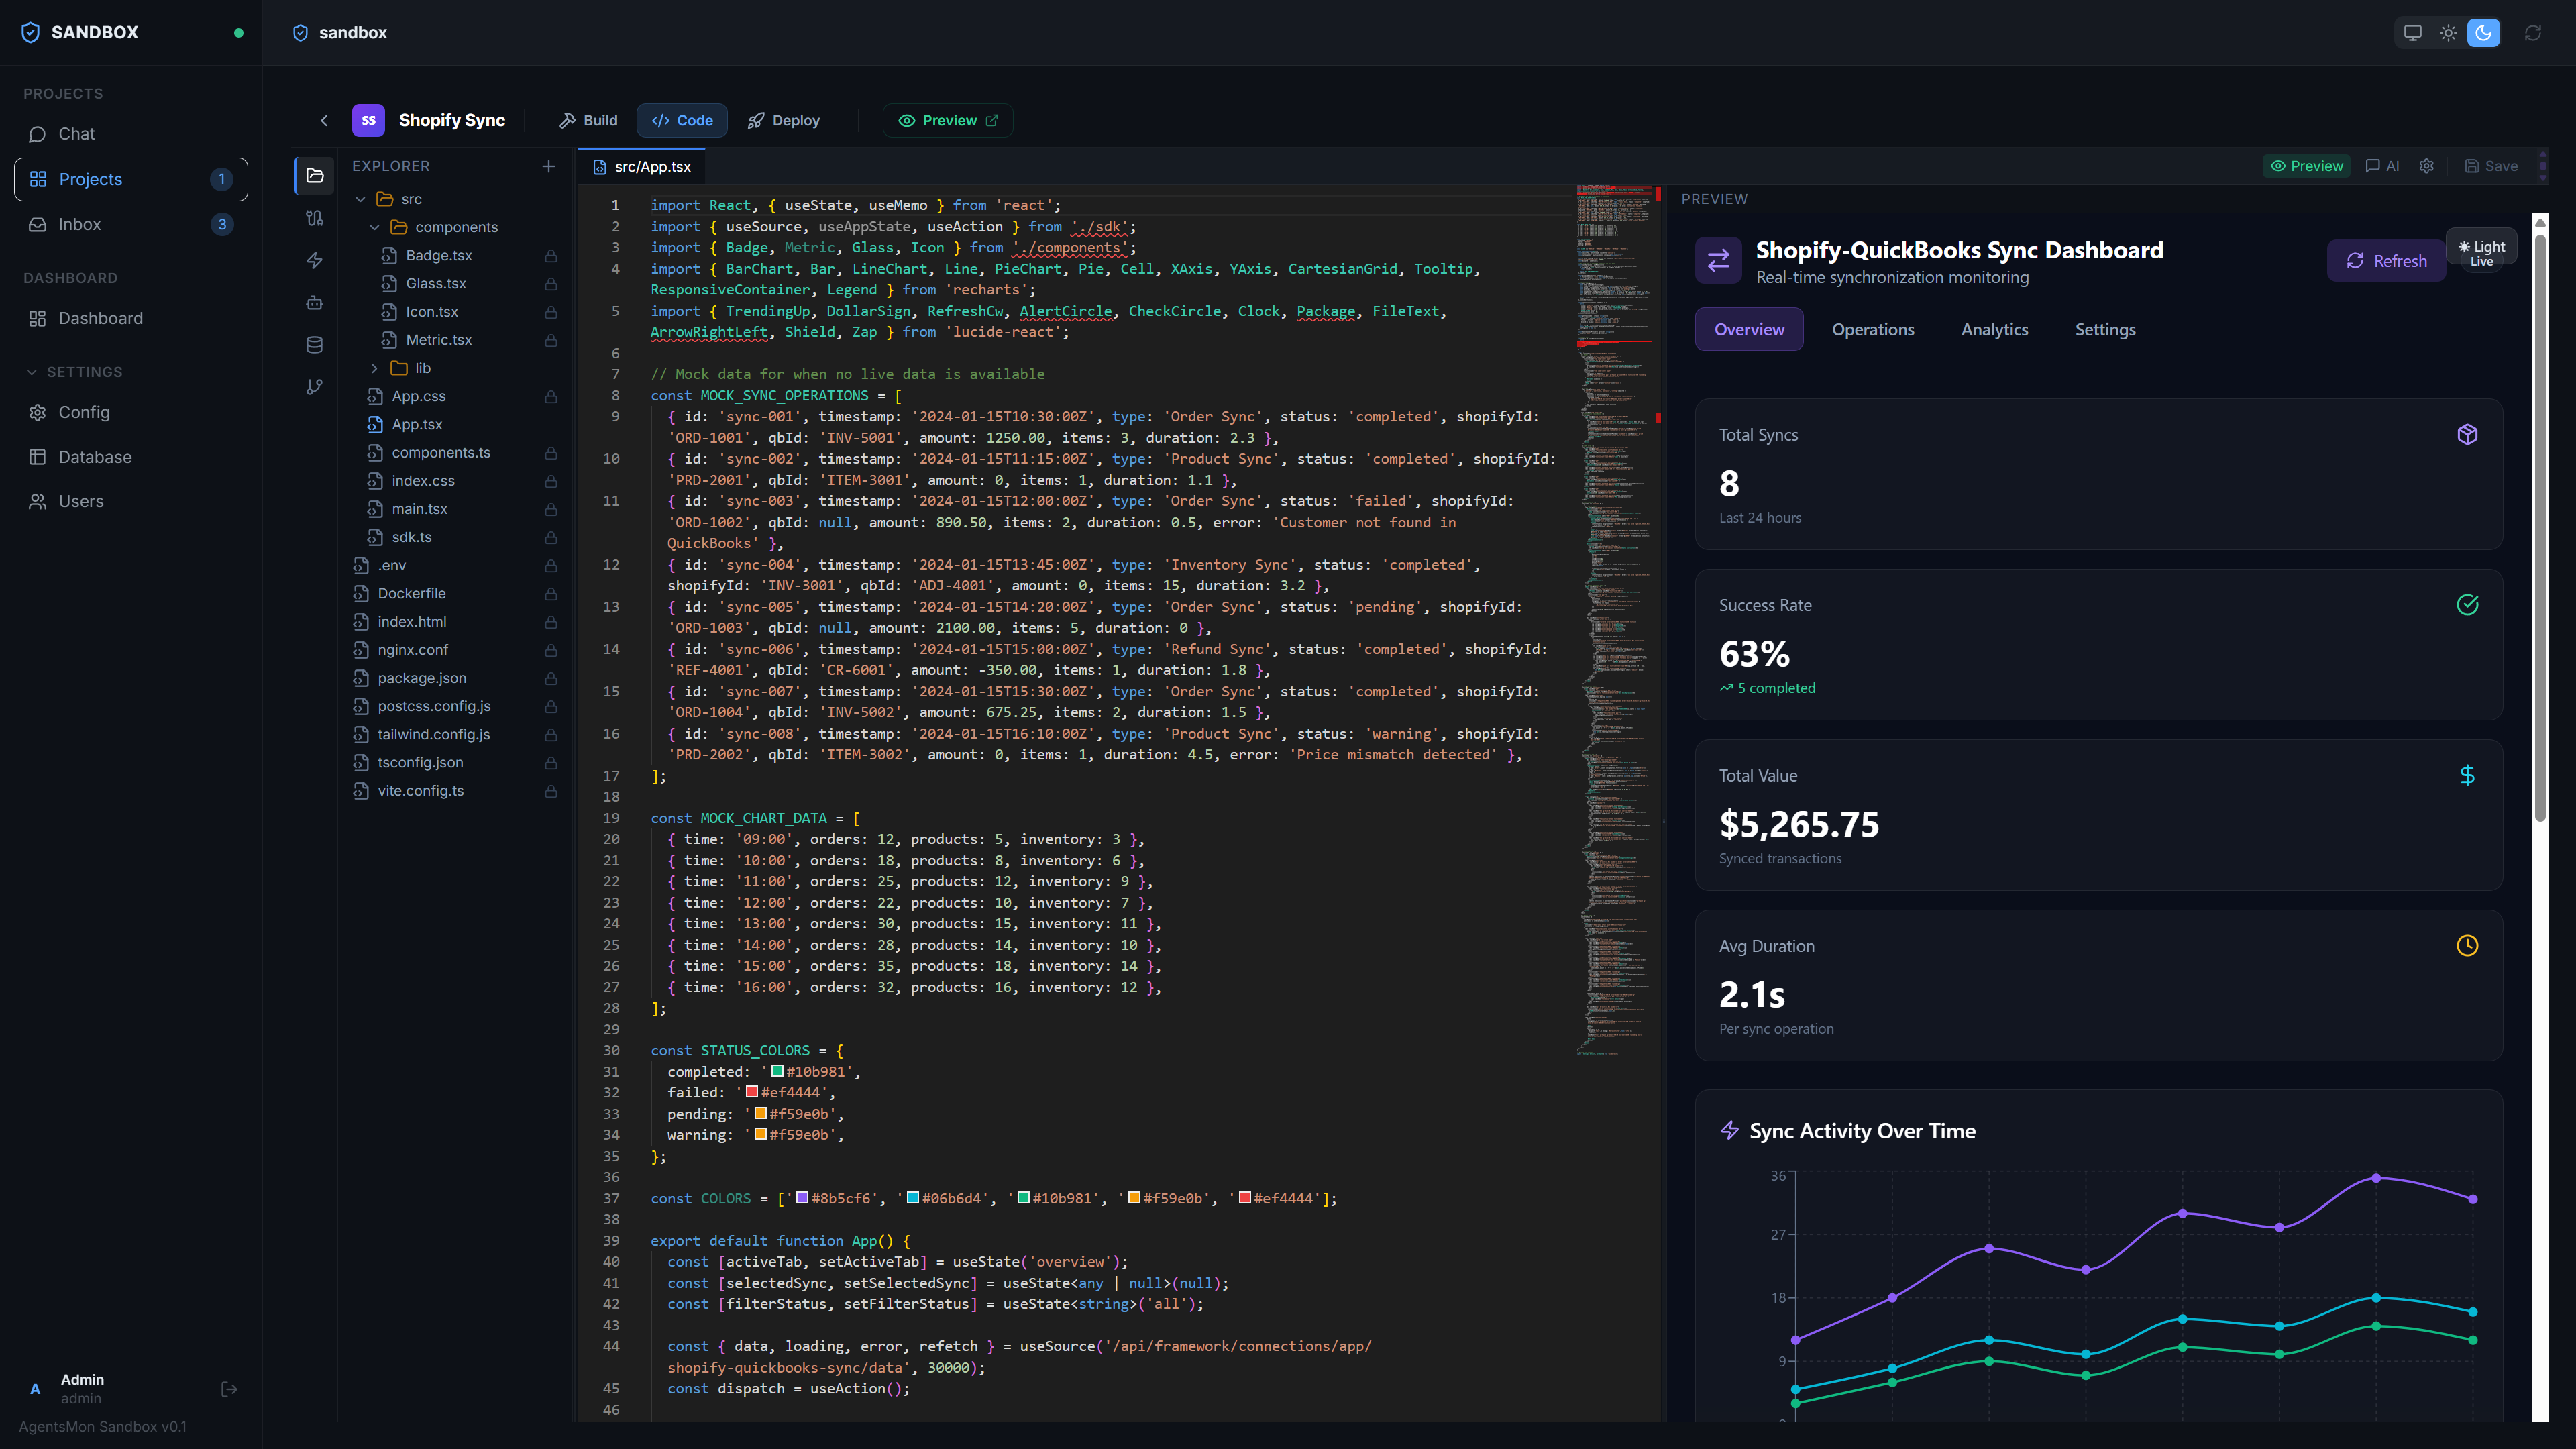Open the file explorer panel icon
Screen dimensions: 2576x1449
(x=314, y=175)
